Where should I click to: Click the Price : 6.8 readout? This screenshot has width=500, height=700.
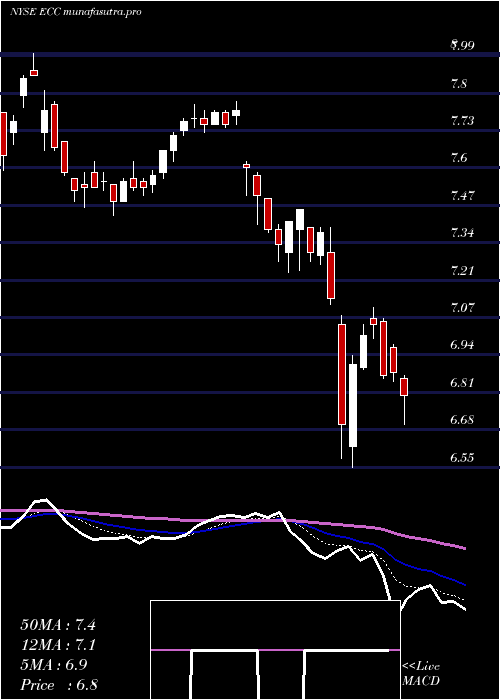[59, 685]
